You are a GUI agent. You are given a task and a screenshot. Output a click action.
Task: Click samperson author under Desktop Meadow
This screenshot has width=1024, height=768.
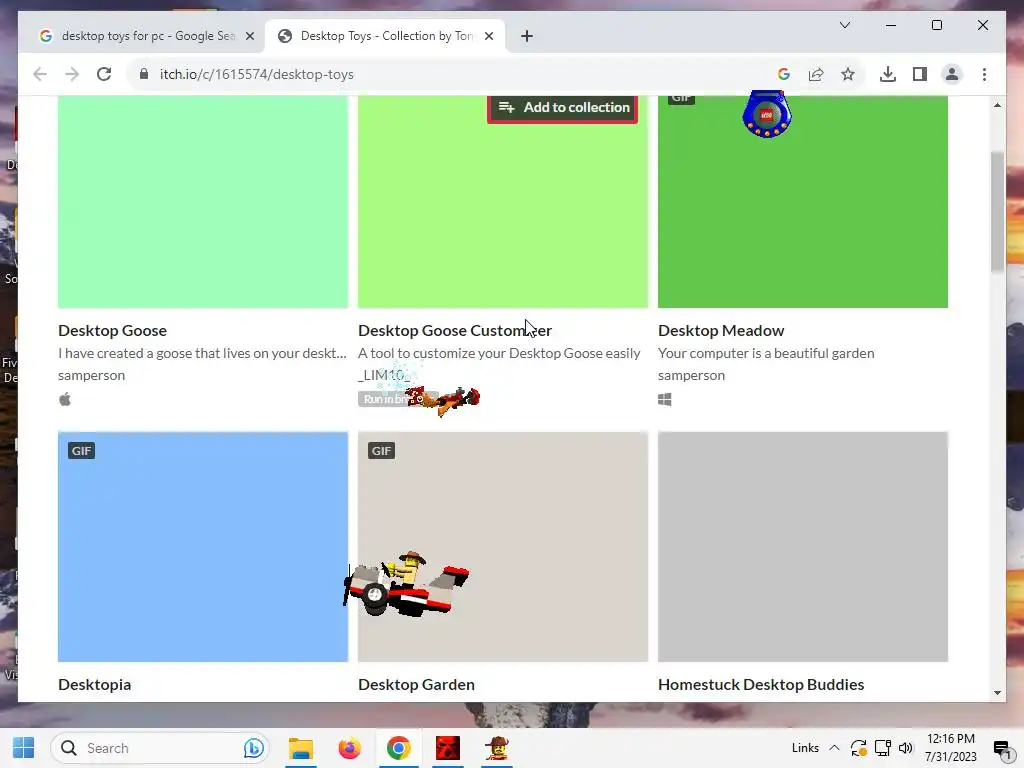click(691, 376)
